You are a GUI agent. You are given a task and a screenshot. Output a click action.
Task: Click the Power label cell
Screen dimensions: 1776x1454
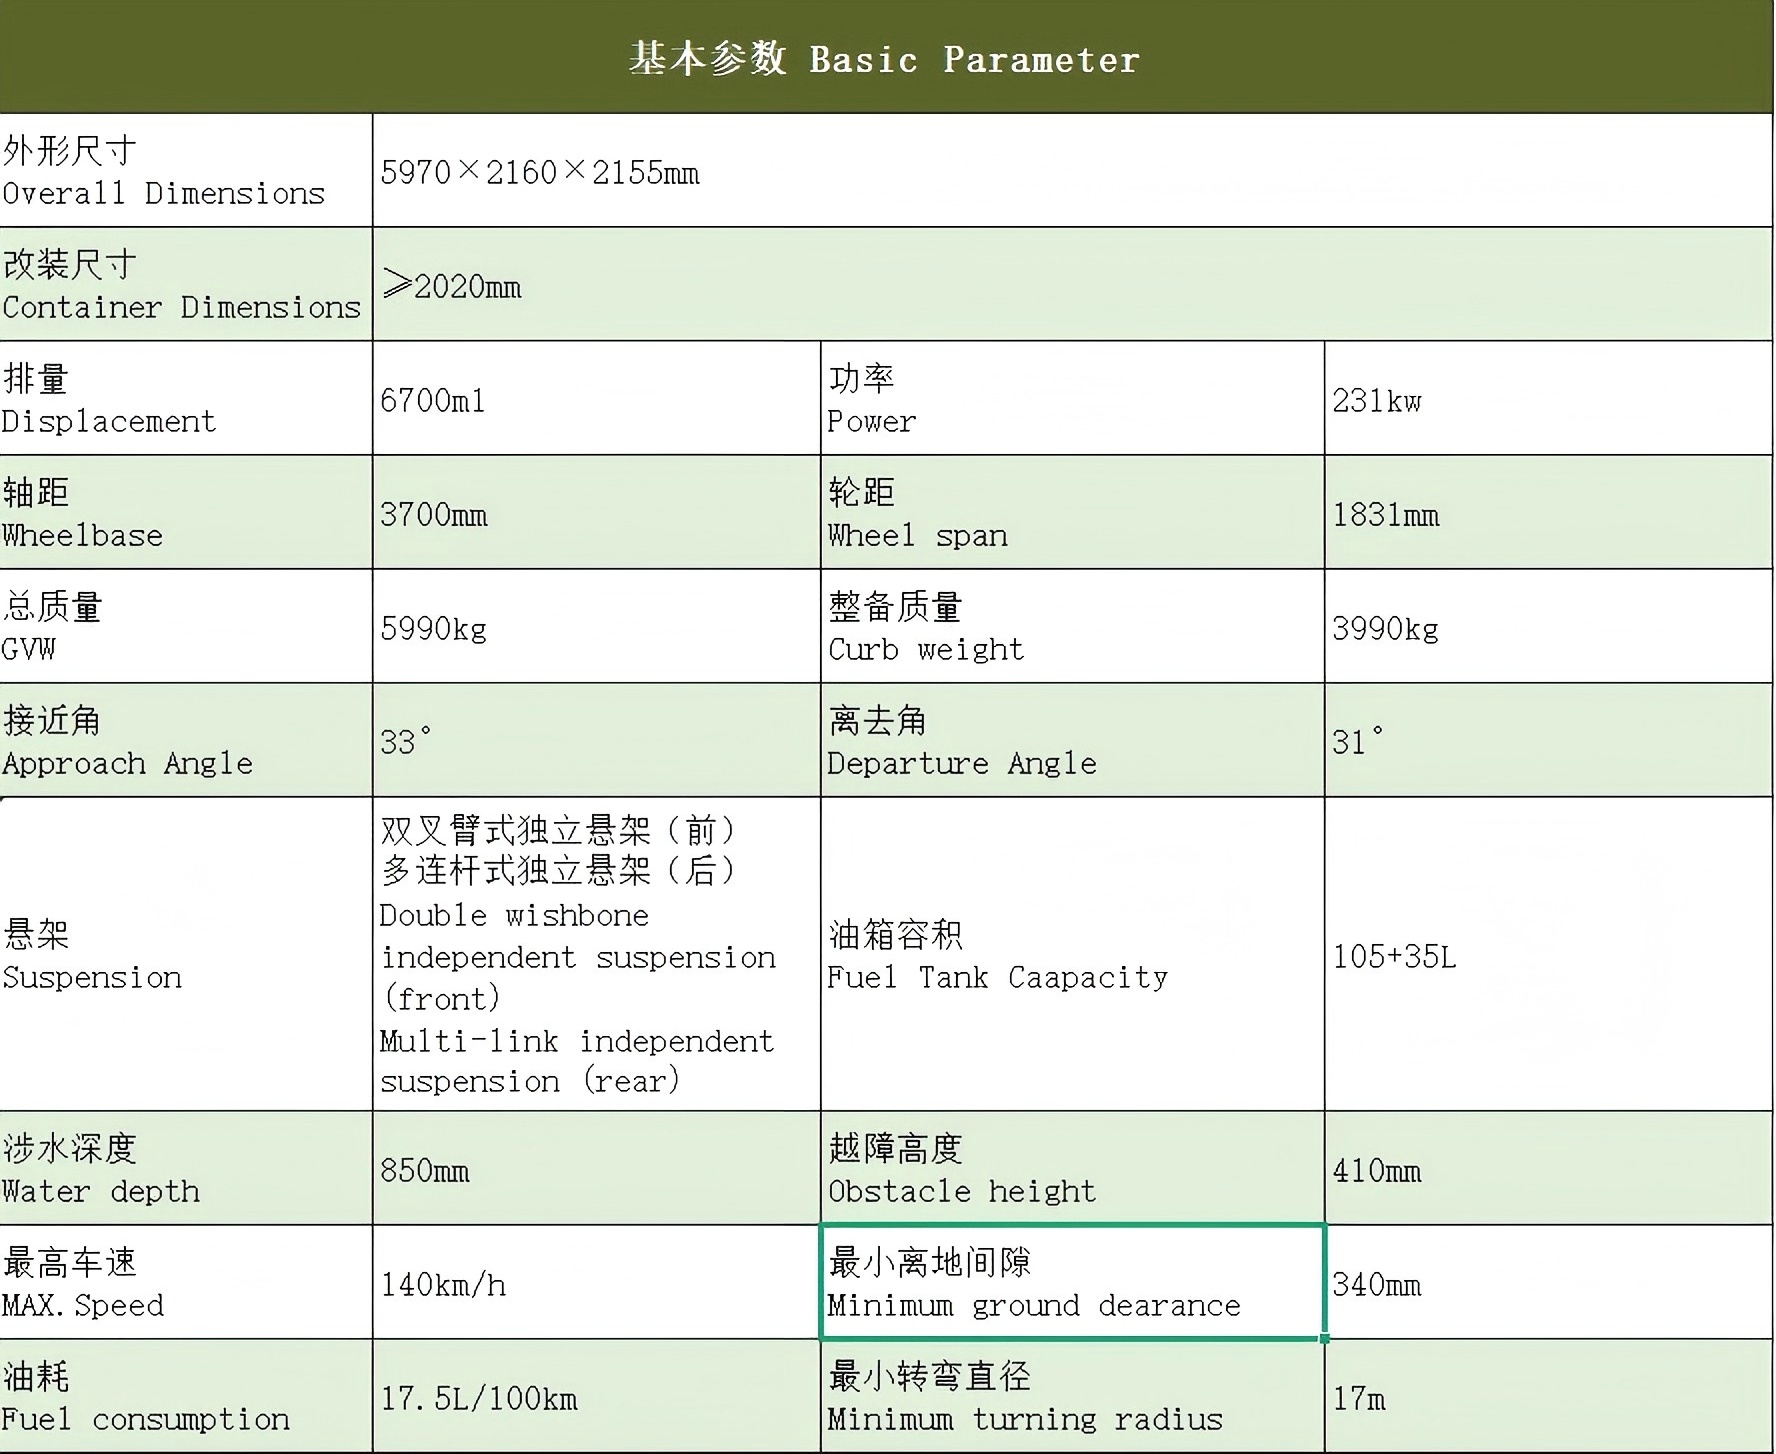[1070, 399]
